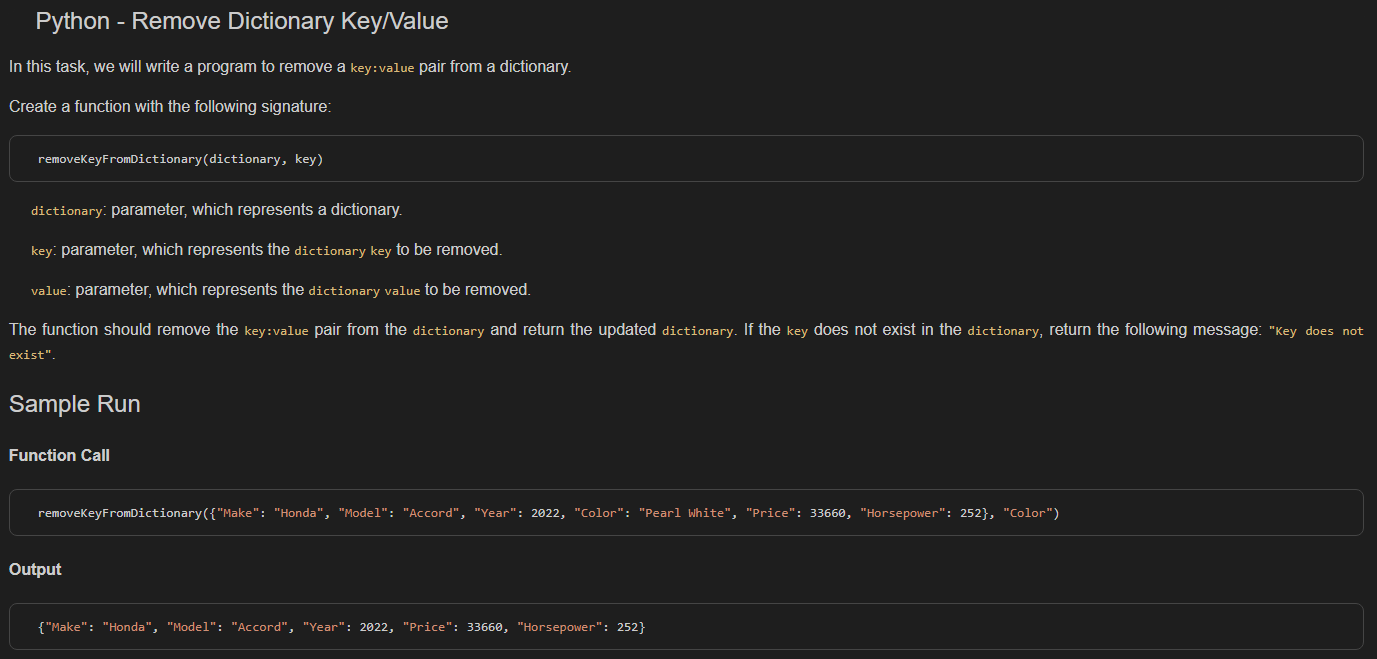This screenshot has height=659, width=1377.
Task: Click the output example code block
Action: (x=340, y=626)
